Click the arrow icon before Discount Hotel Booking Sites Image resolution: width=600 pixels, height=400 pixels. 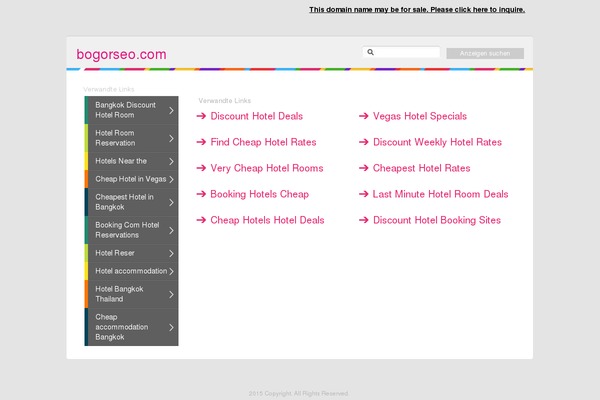[364, 220]
